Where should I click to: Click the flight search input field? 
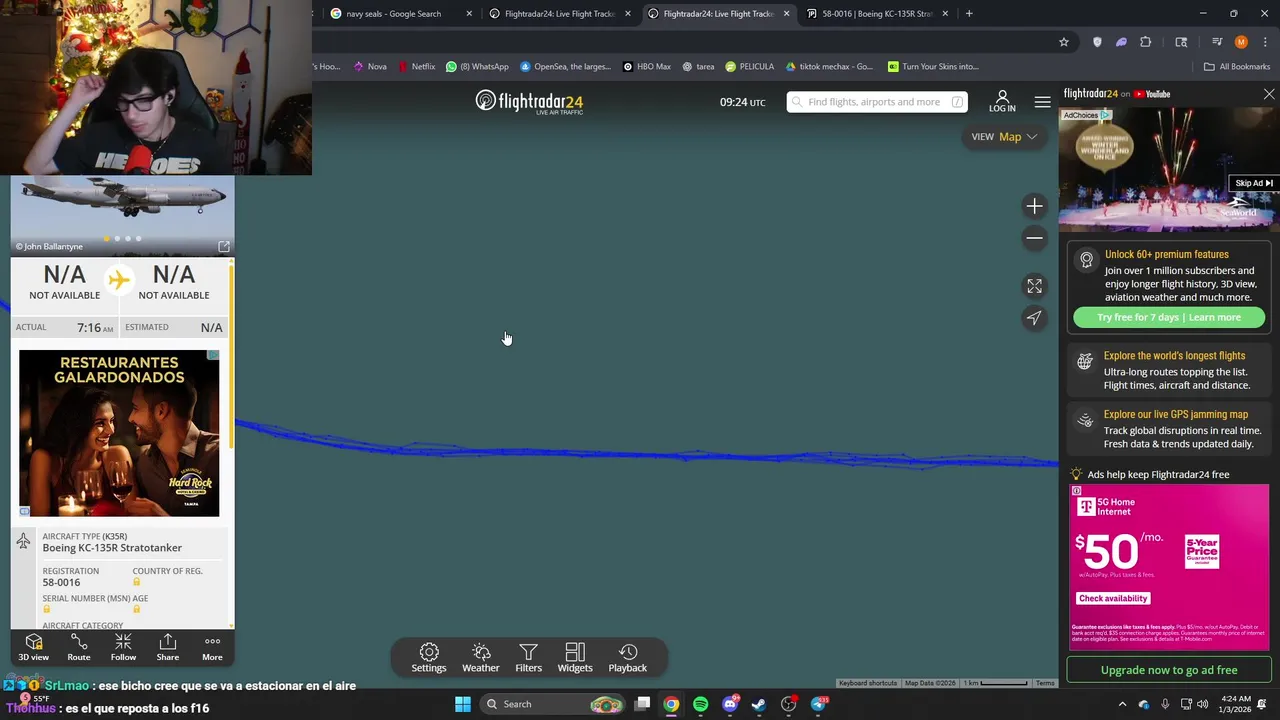click(x=877, y=102)
